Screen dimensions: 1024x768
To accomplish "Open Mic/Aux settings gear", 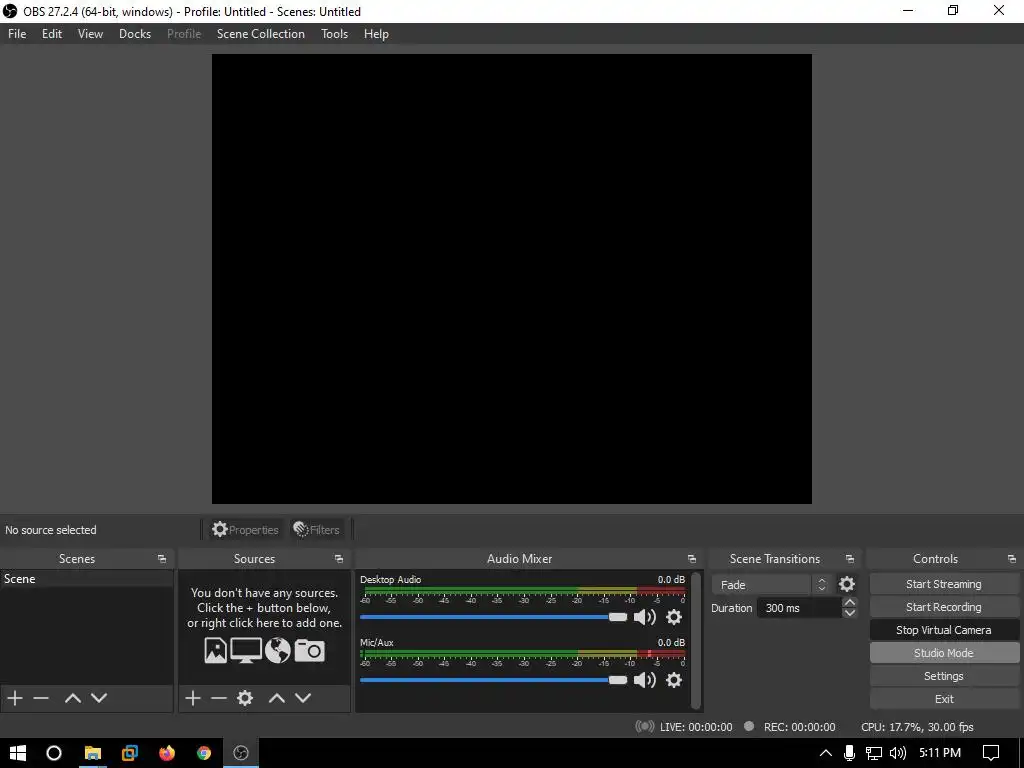I will click(674, 680).
